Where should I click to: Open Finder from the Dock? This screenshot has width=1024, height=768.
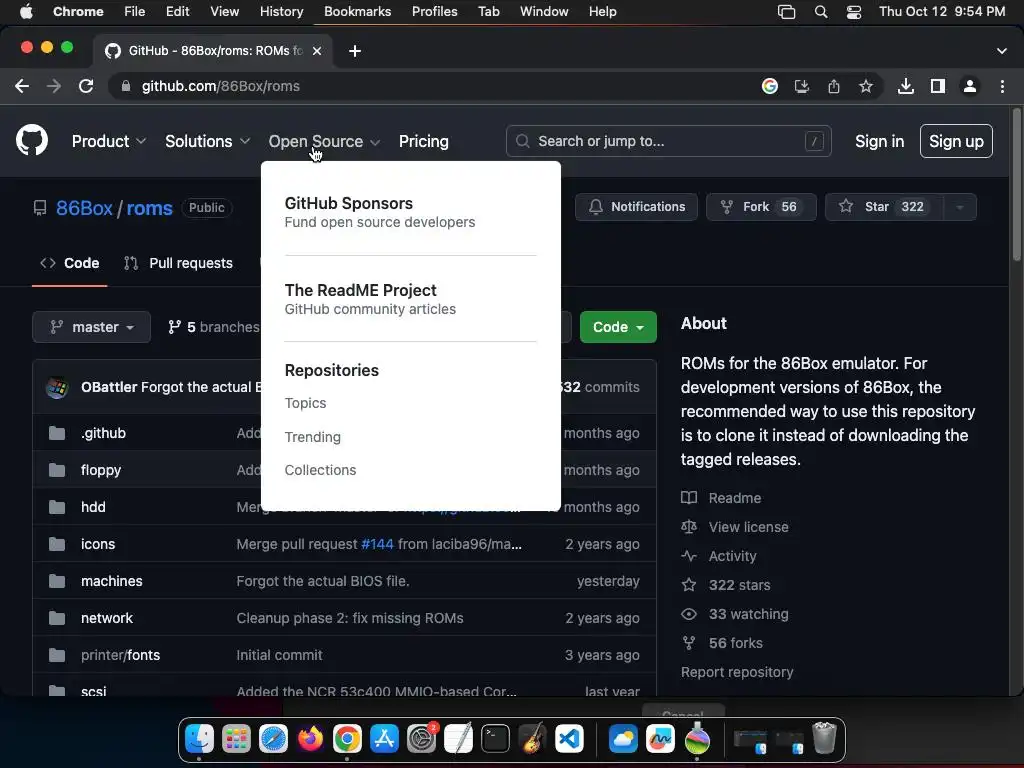point(199,739)
